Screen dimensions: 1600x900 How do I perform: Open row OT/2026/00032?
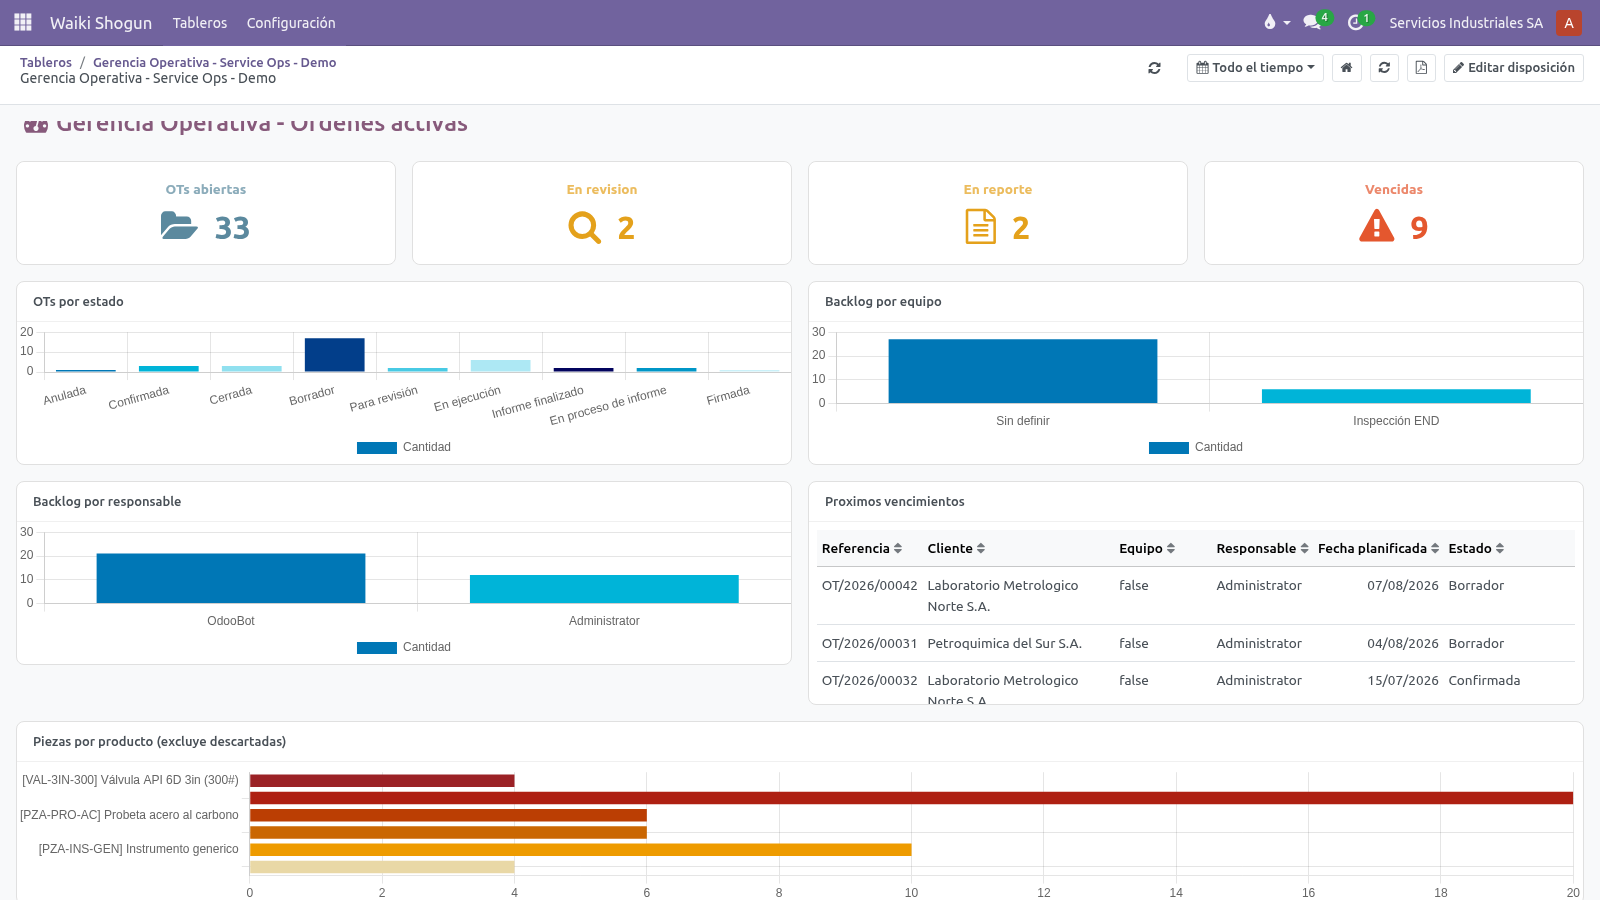coord(1196,683)
